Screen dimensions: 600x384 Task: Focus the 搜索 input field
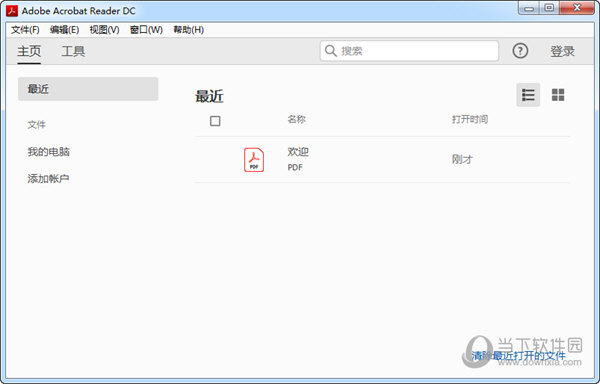409,50
